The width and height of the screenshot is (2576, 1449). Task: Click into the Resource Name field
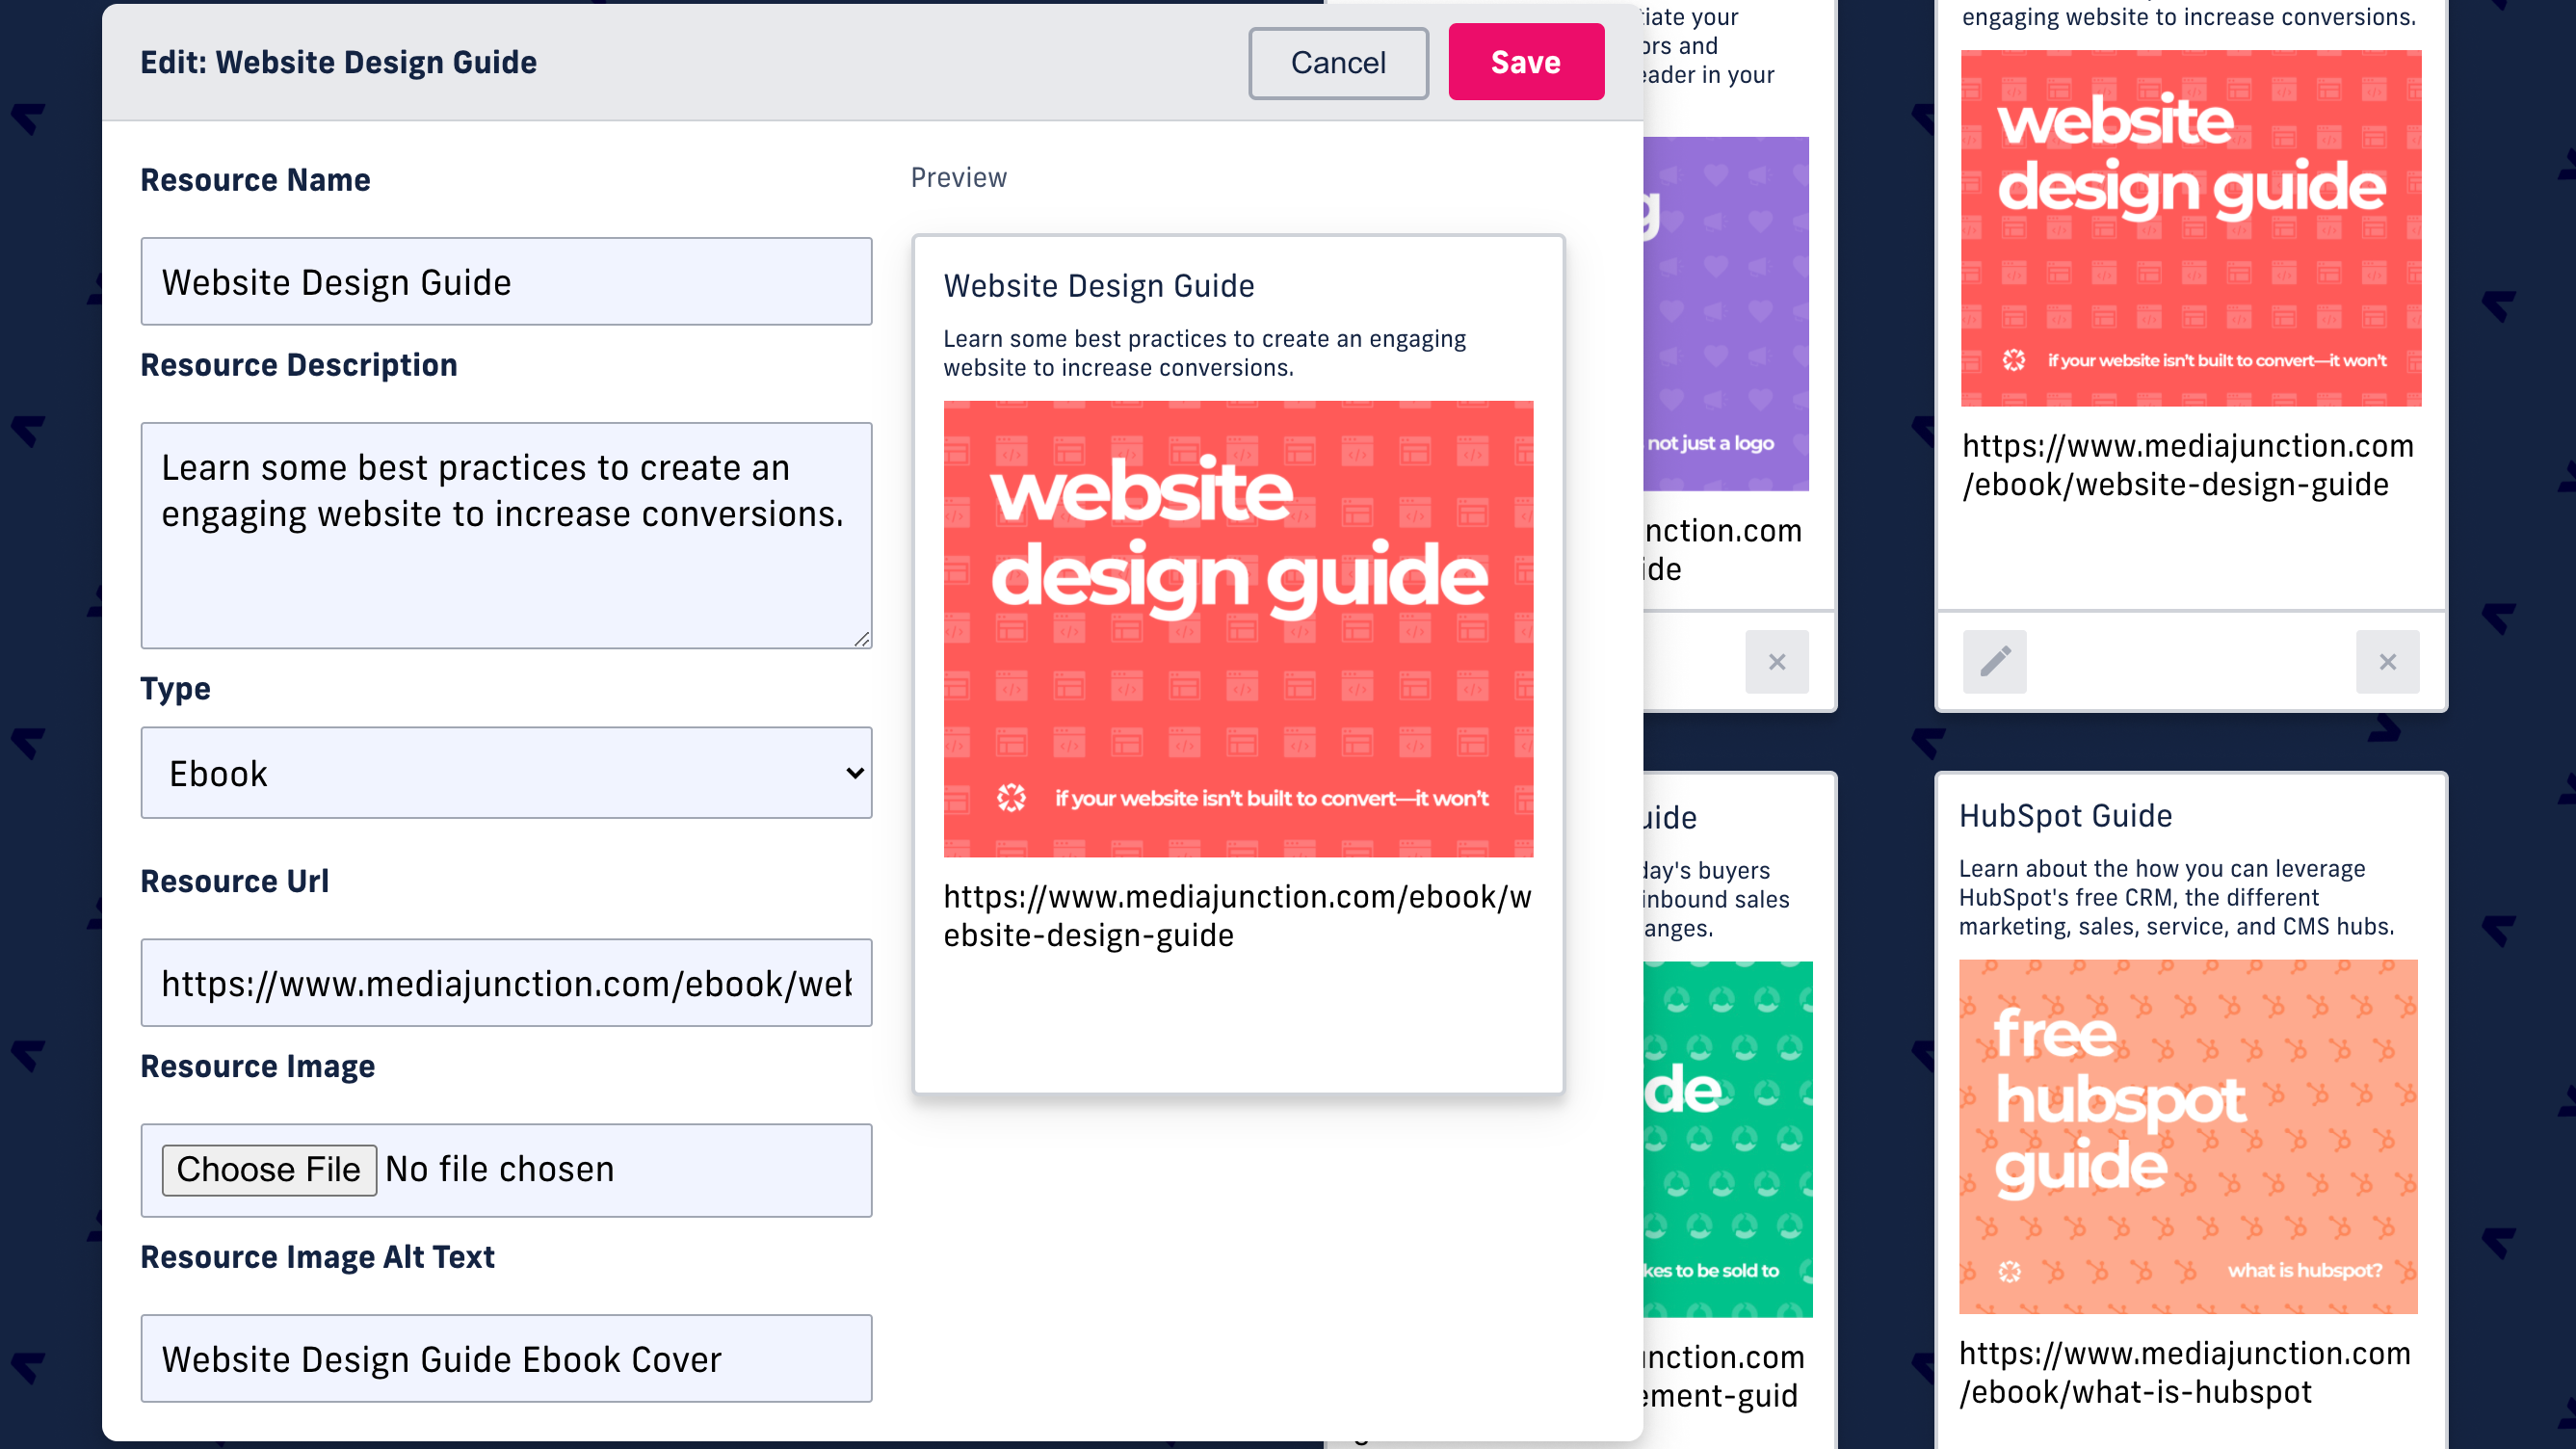[506, 281]
